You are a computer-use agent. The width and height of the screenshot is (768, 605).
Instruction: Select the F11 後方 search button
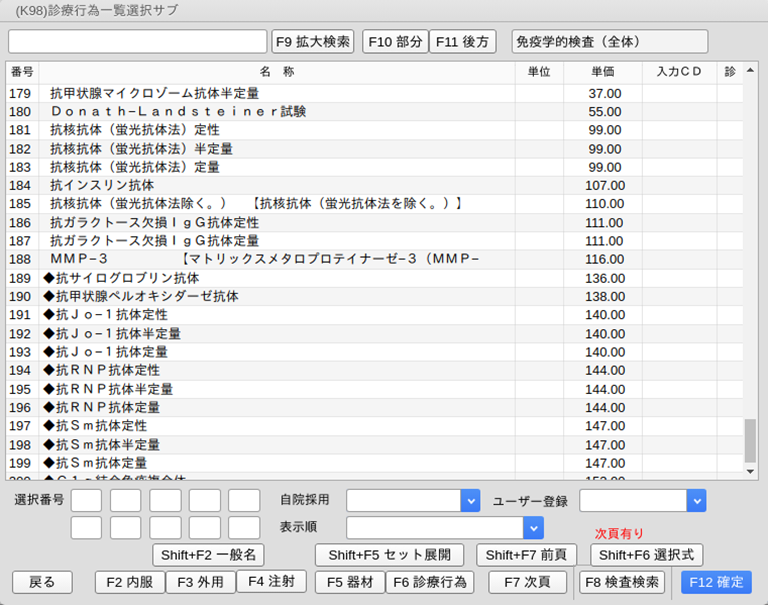[462, 41]
